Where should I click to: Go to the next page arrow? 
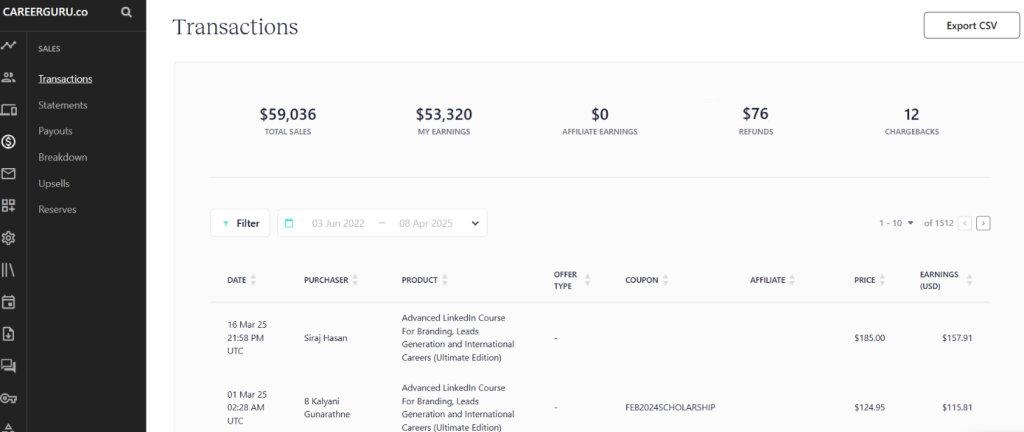pyautogui.click(x=983, y=223)
